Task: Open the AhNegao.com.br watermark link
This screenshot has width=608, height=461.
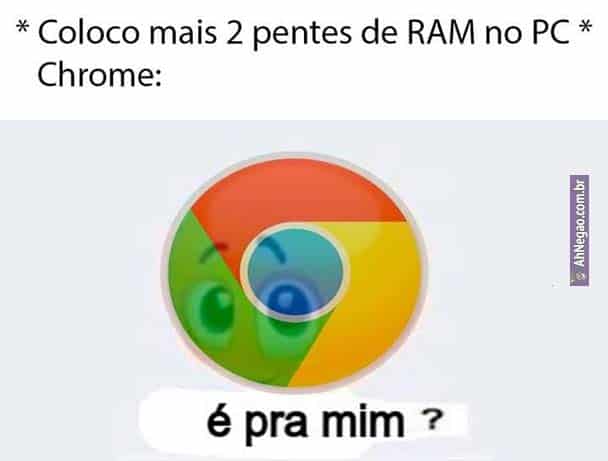Action: pyautogui.click(x=580, y=230)
